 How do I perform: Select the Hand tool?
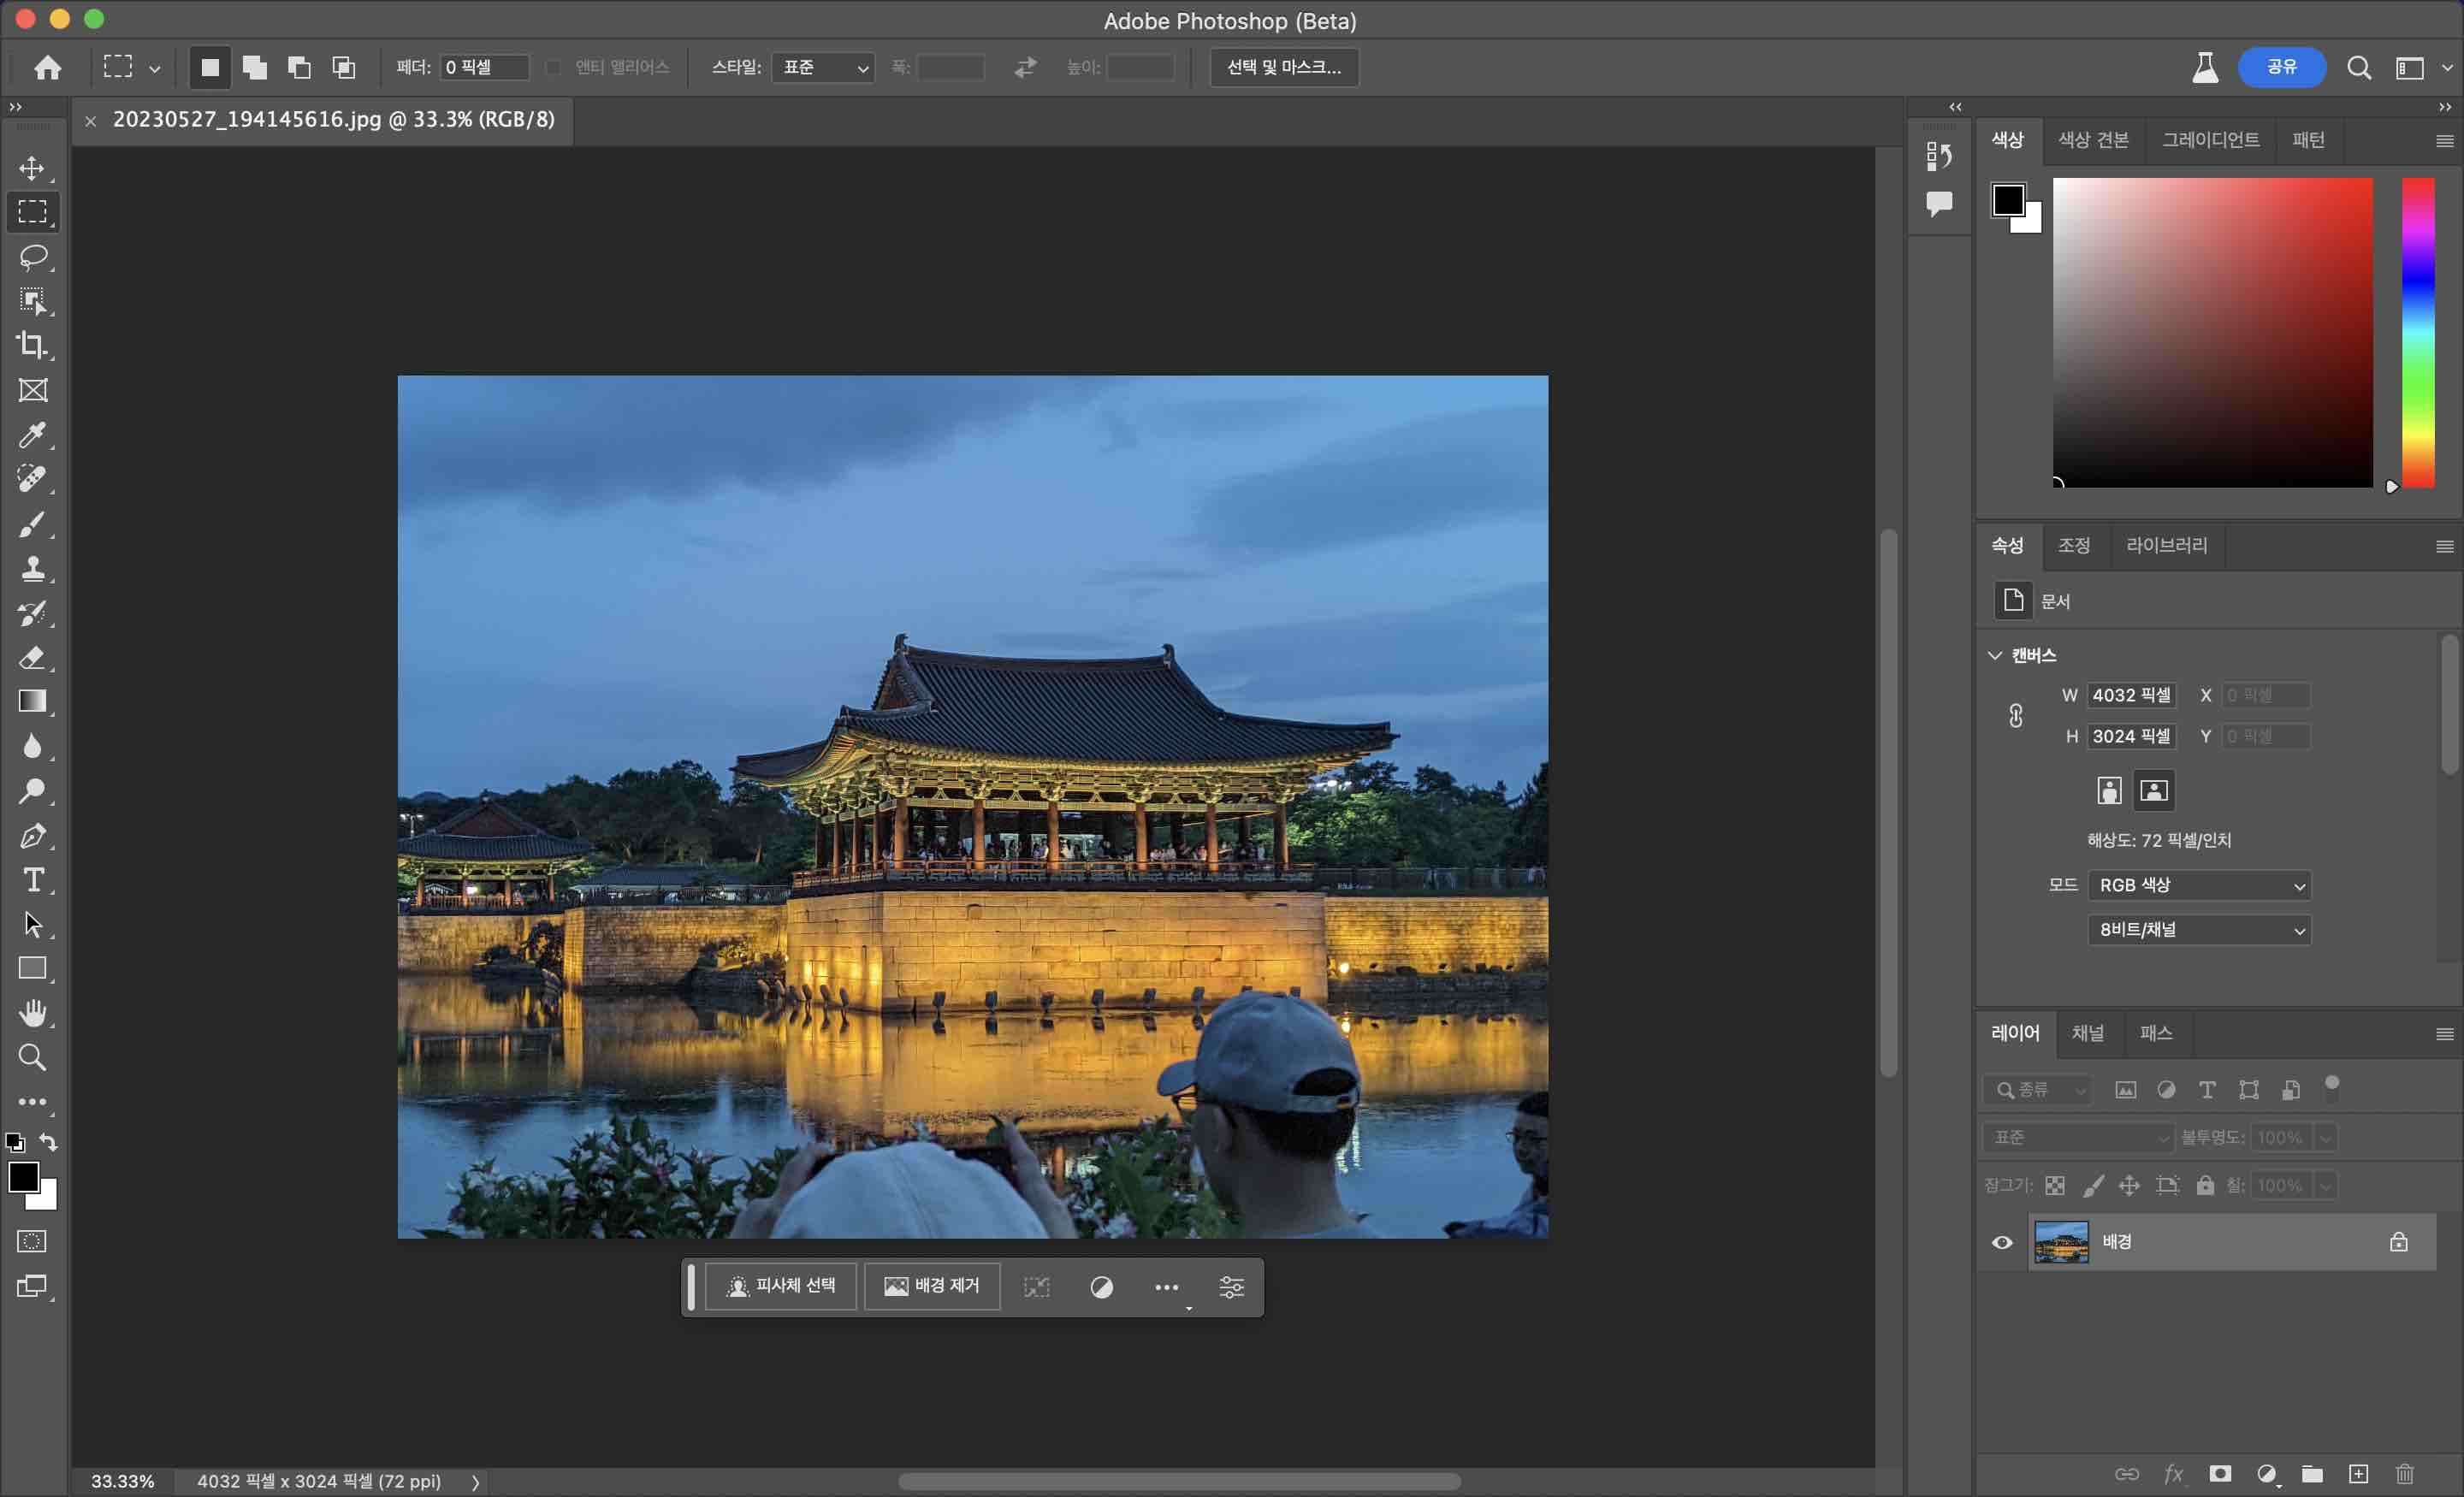pos(33,1013)
